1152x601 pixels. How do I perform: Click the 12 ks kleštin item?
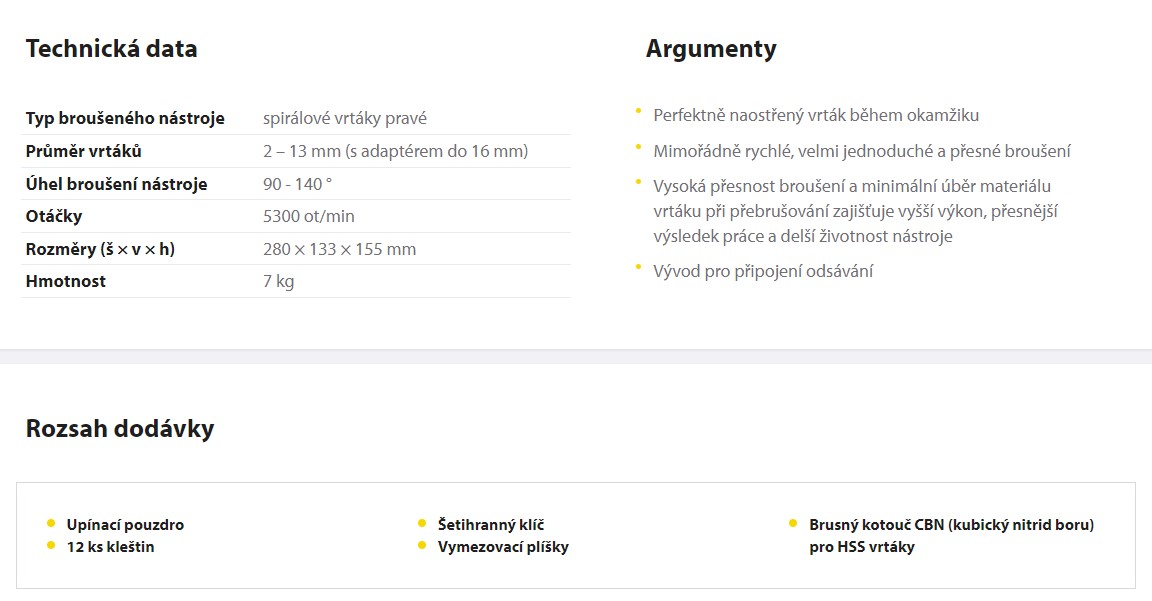click(110, 547)
